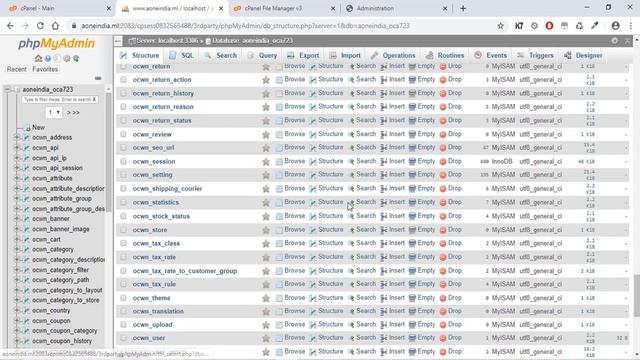Image resolution: width=640 pixels, height=360 pixels.
Task: Open Chrome profile avatar
Action: tap(616, 26)
